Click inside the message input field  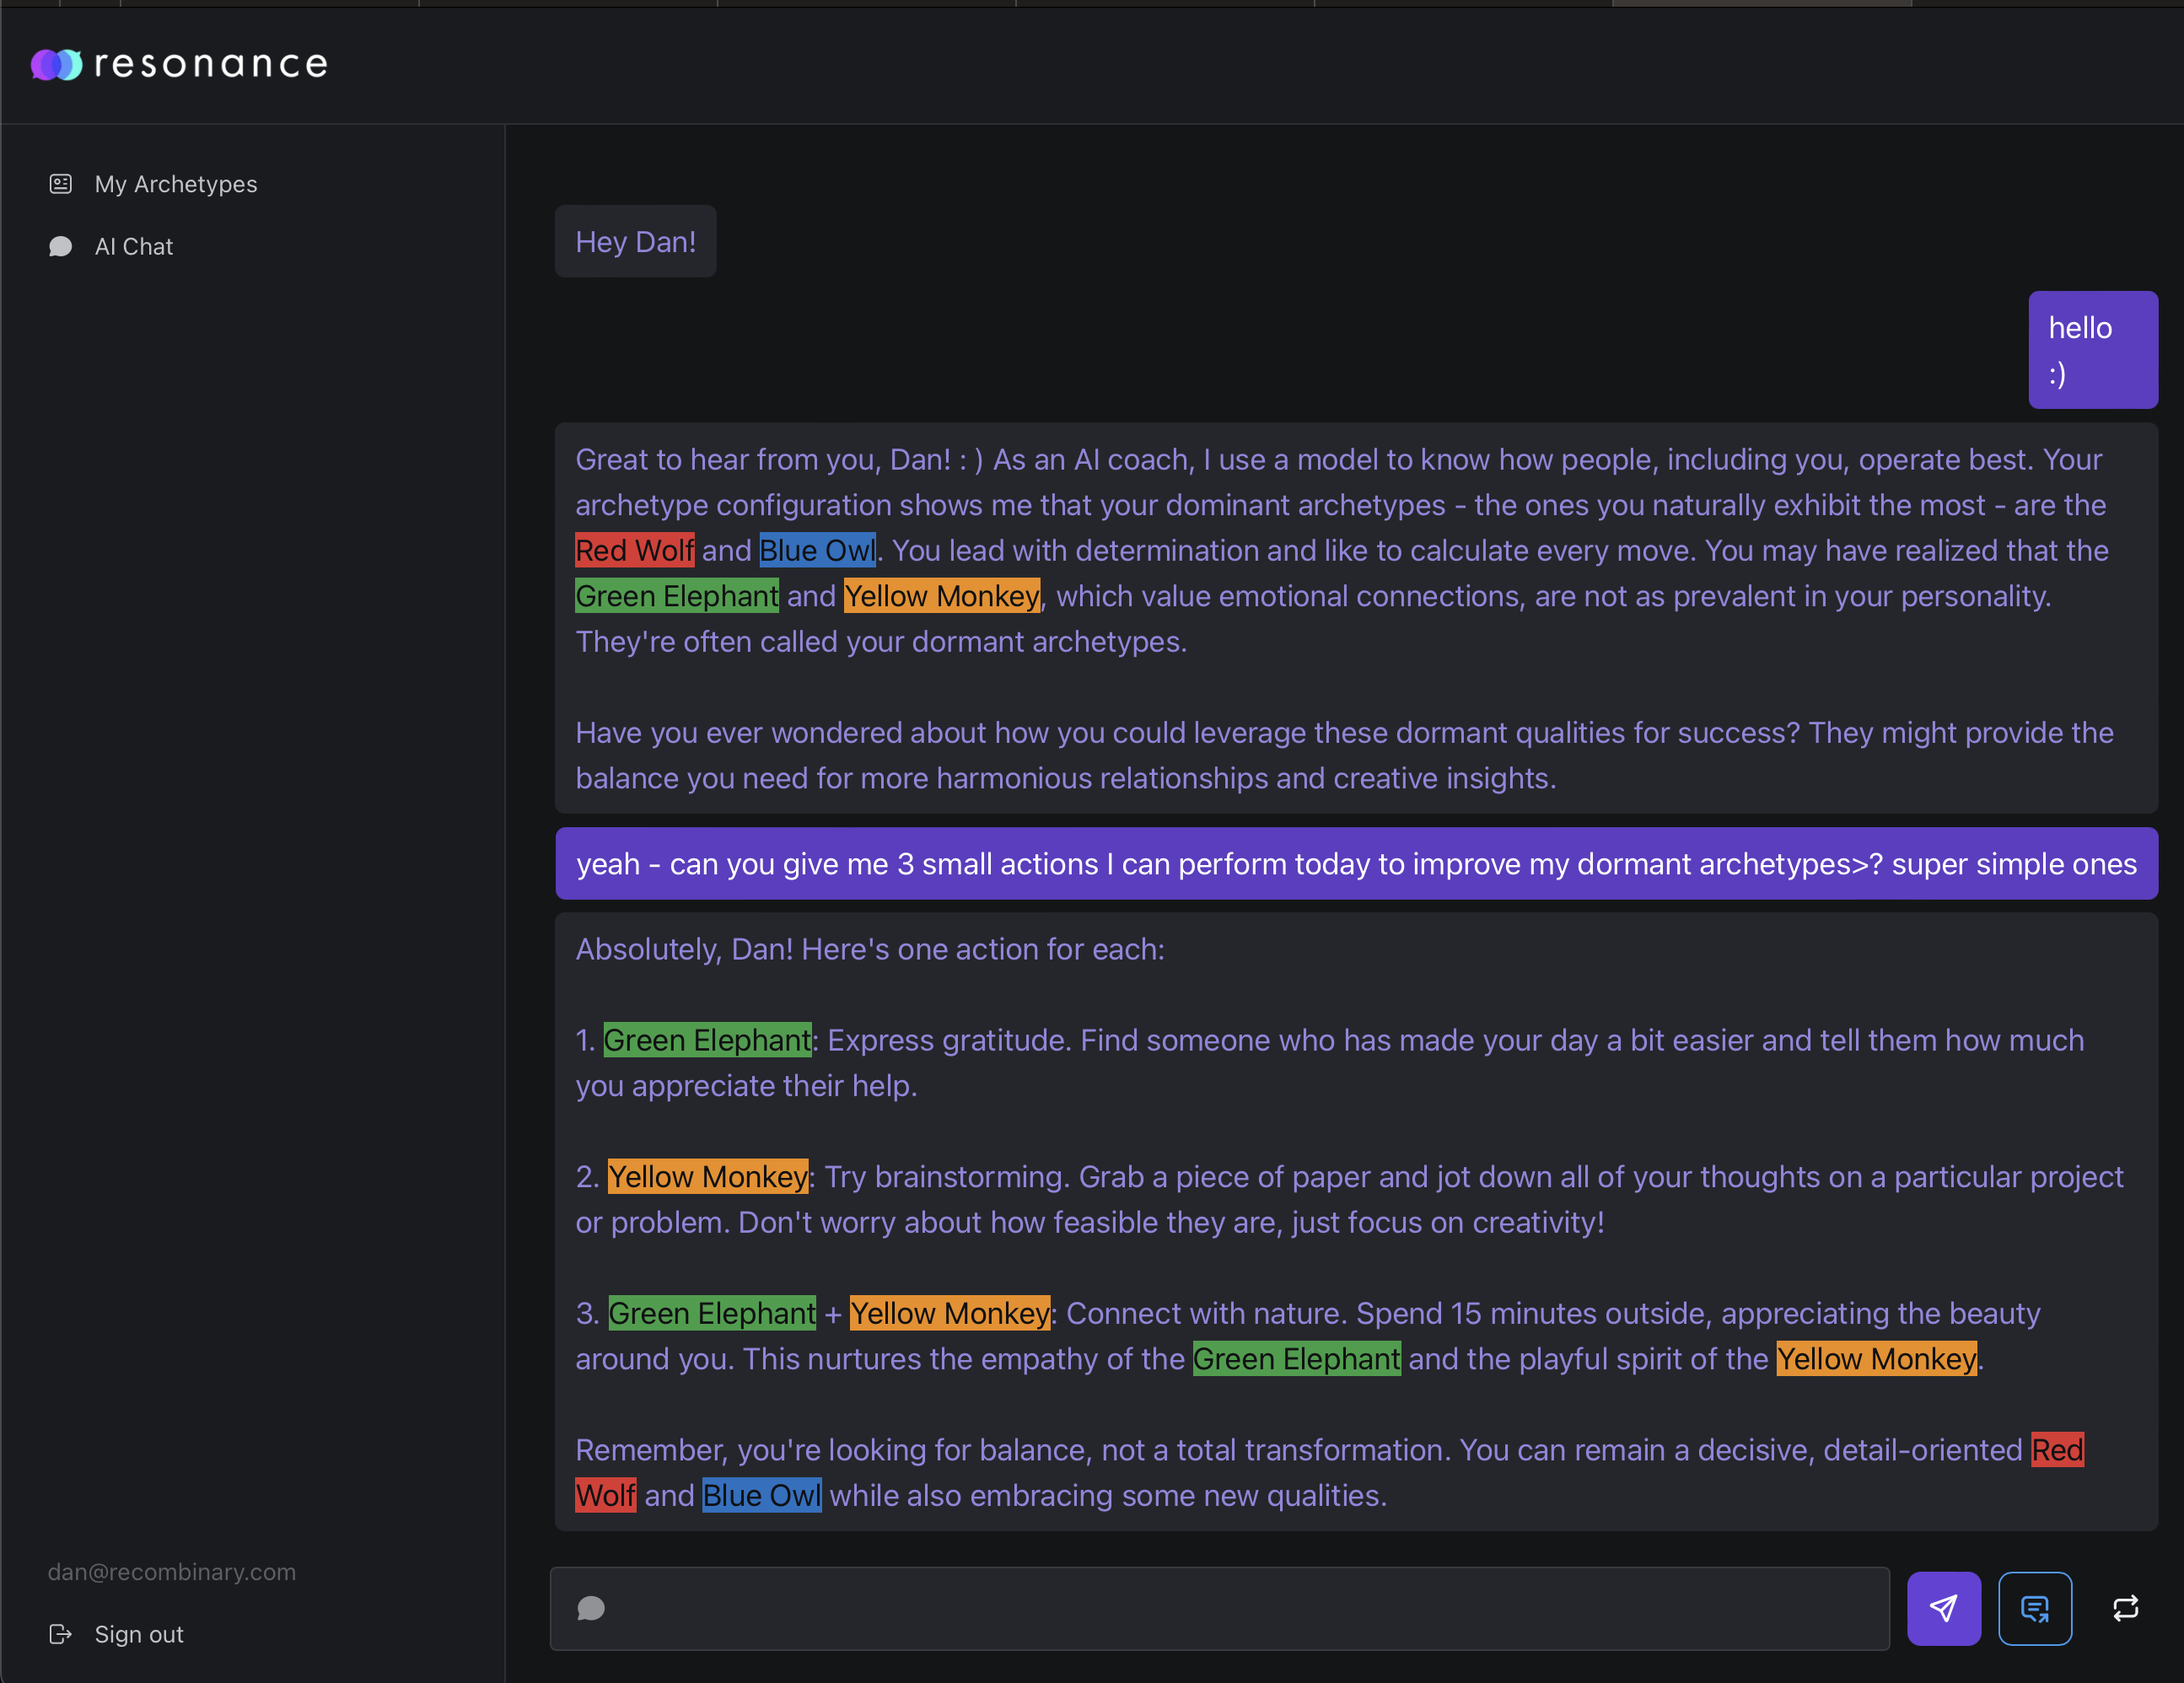[x=1200, y=1609]
